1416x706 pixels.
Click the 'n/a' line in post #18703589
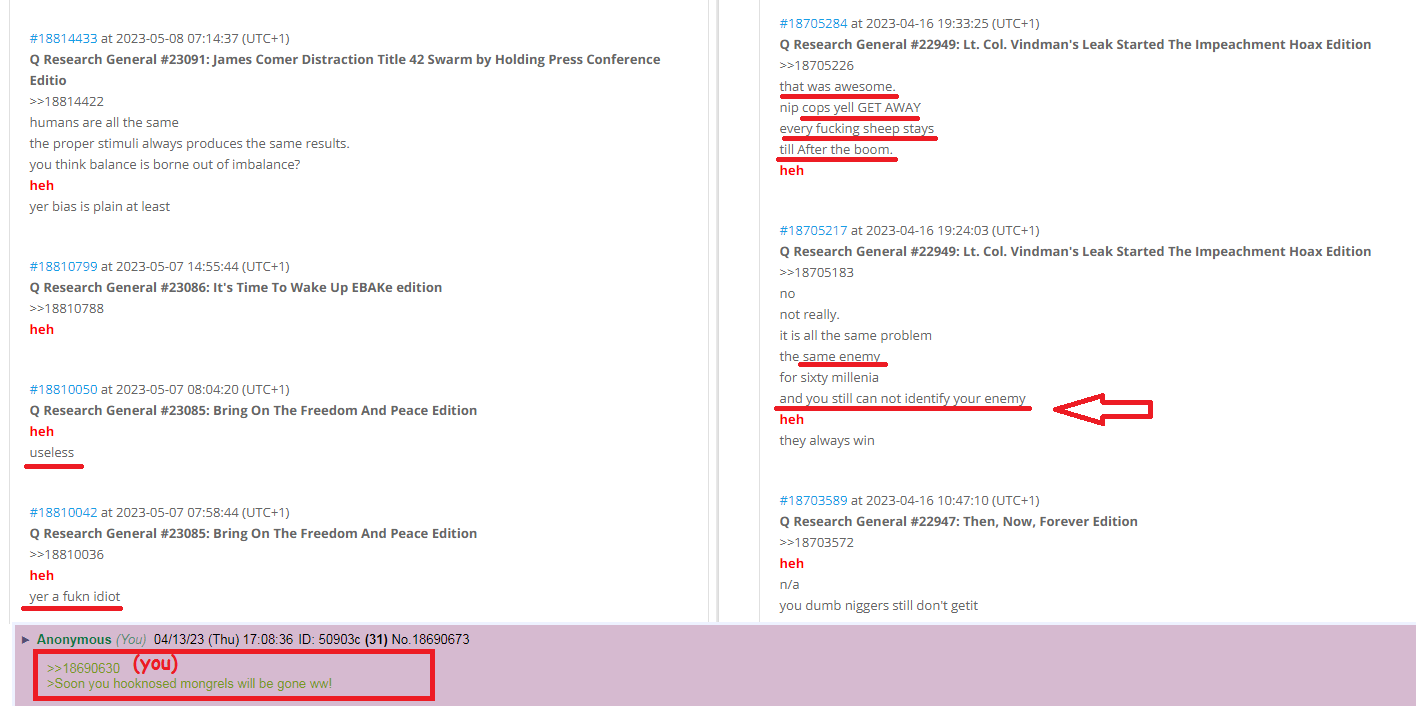pos(790,585)
